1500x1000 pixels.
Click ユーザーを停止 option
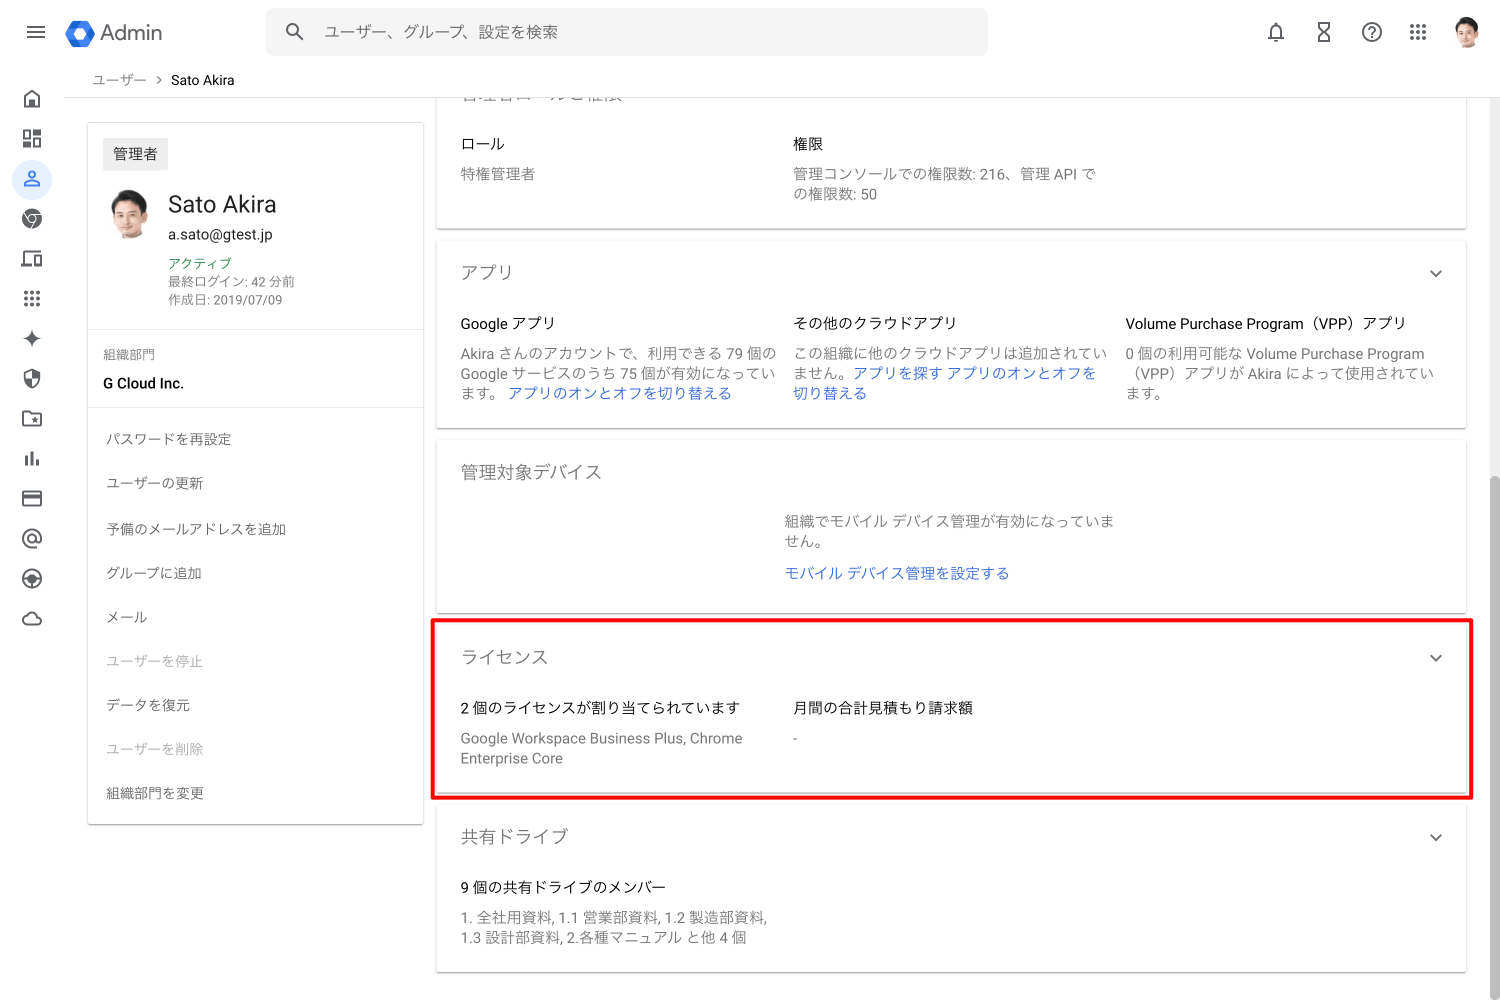click(155, 661)
